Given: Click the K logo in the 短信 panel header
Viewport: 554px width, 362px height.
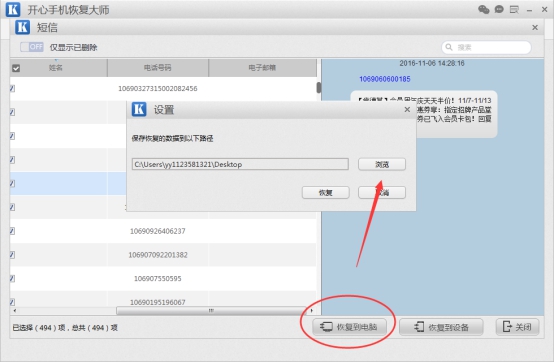Looking at the screenshot, I should [x=22, y=27].
